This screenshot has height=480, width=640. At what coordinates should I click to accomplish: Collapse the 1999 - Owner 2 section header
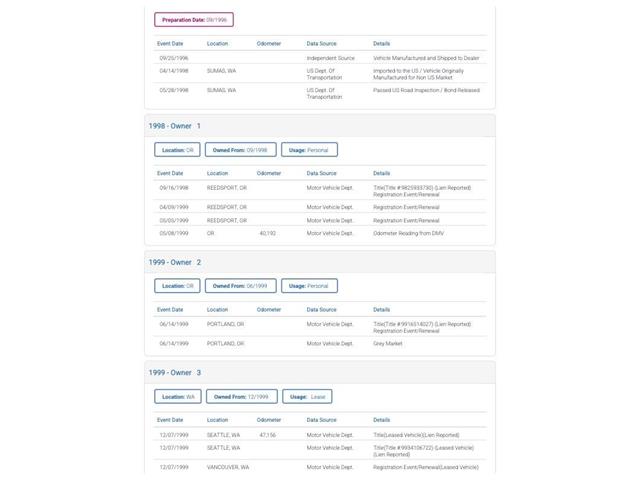320,262
